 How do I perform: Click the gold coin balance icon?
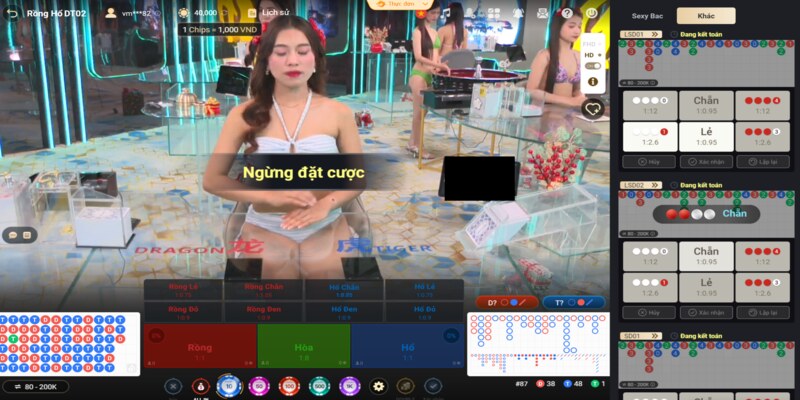183,13
